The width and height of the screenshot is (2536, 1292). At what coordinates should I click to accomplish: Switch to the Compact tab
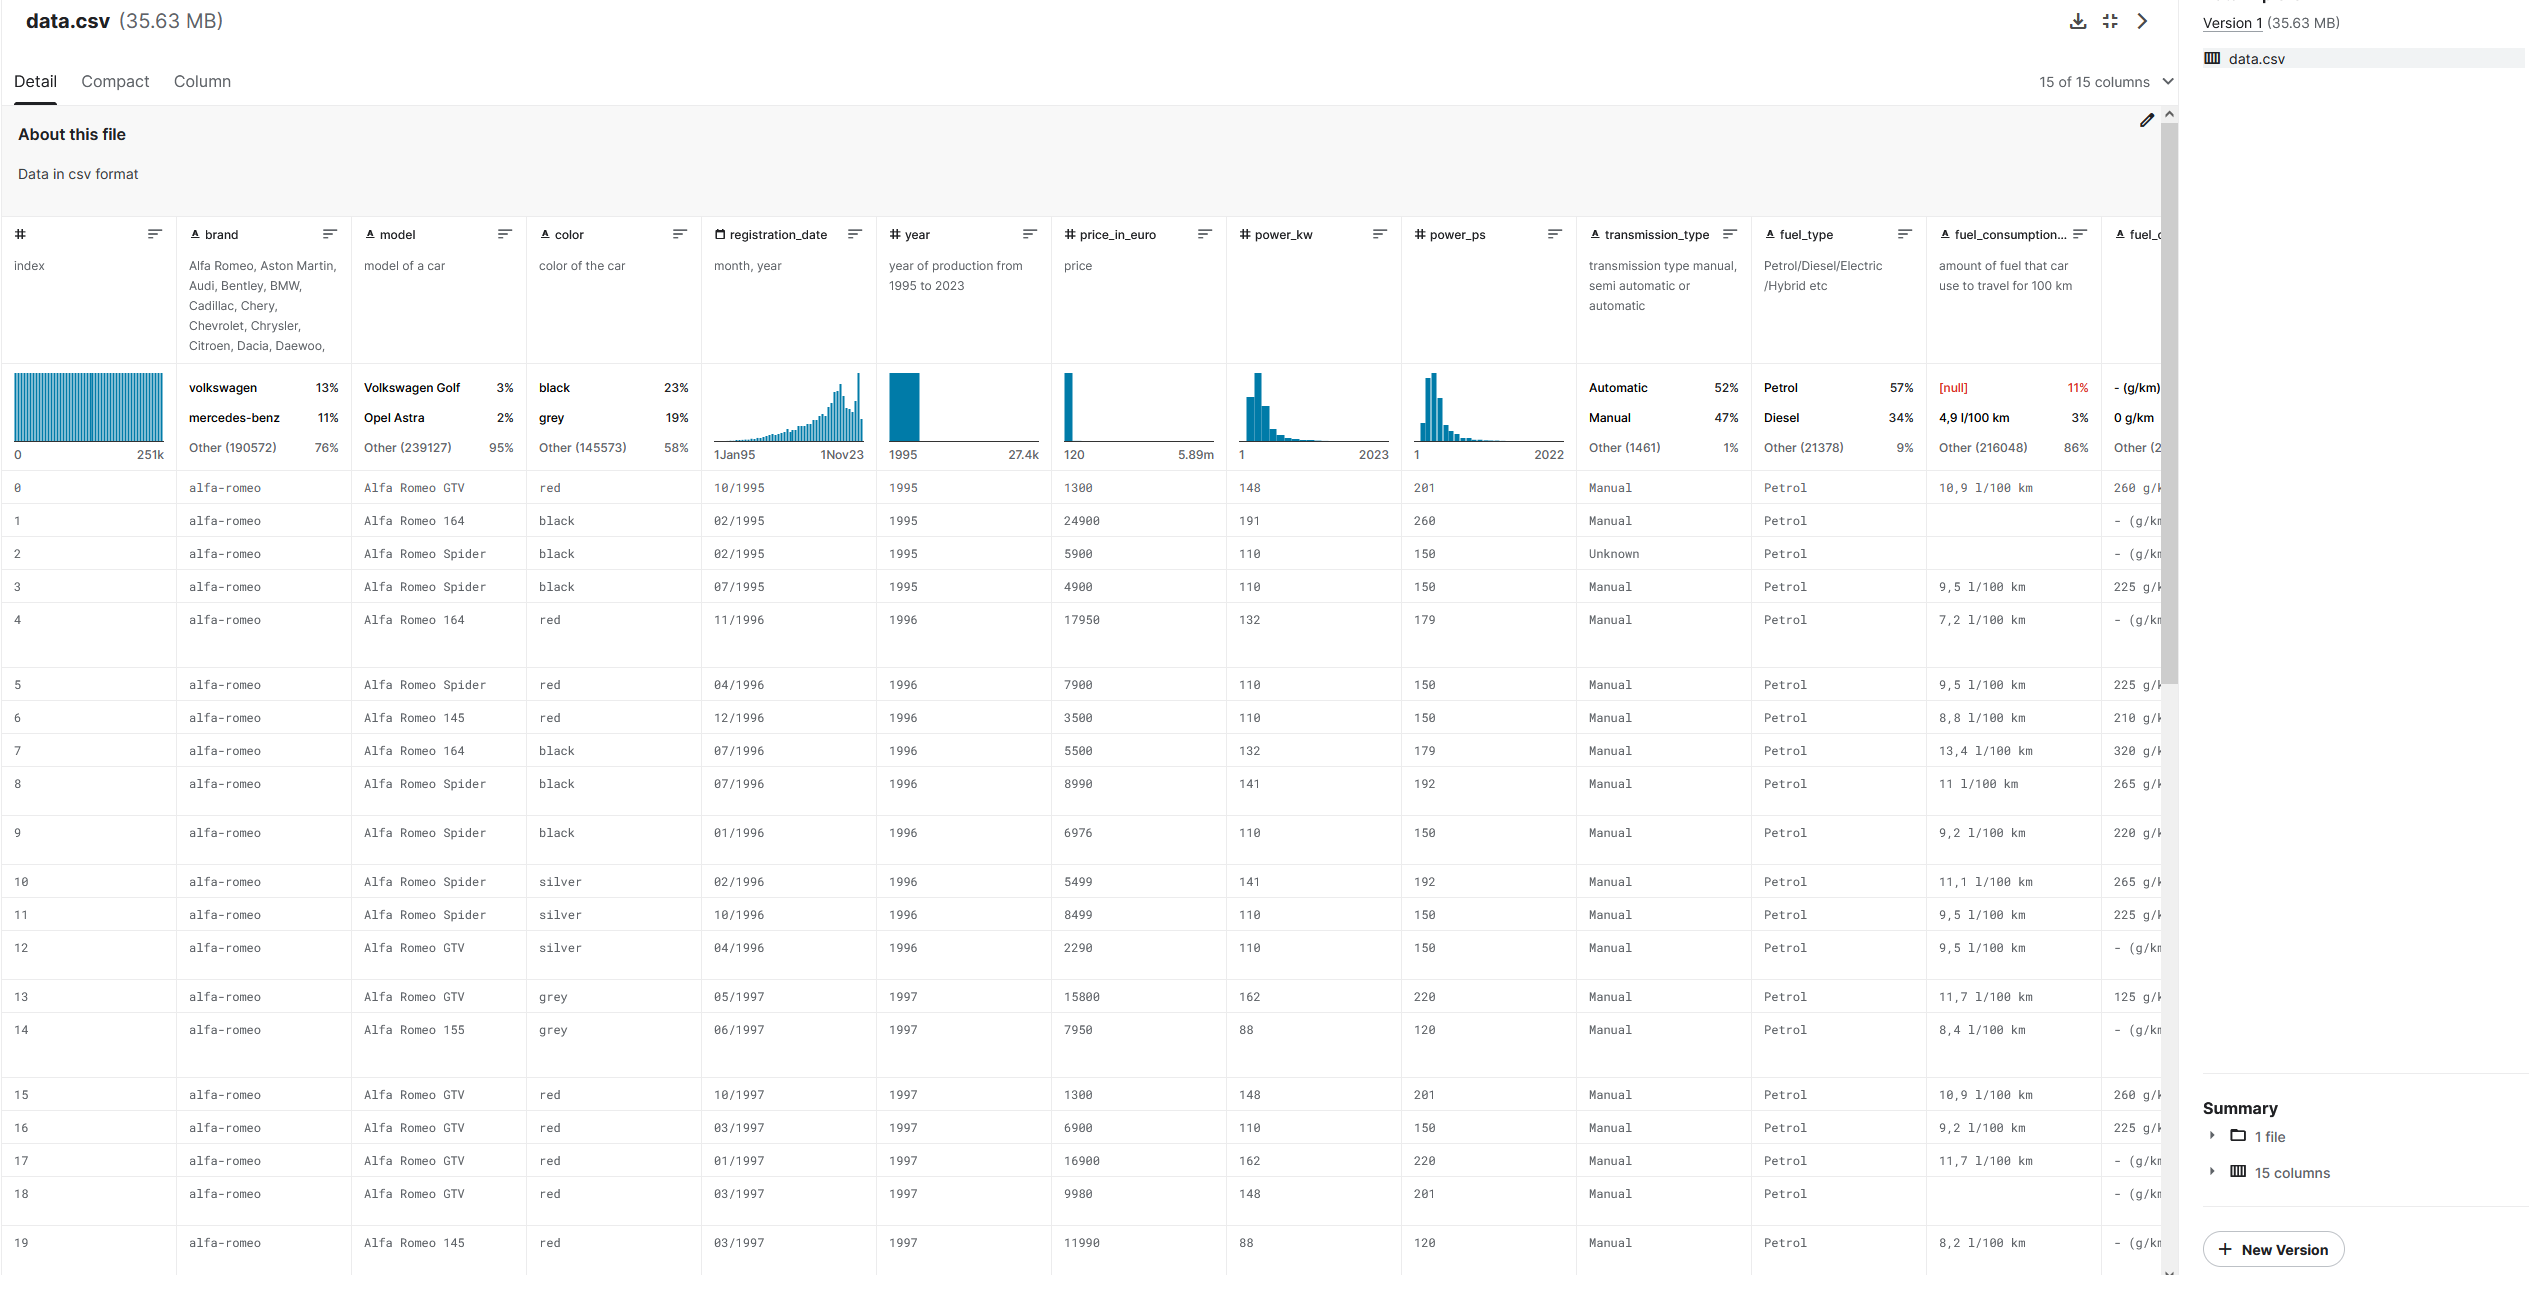click(x=115, y=82)
